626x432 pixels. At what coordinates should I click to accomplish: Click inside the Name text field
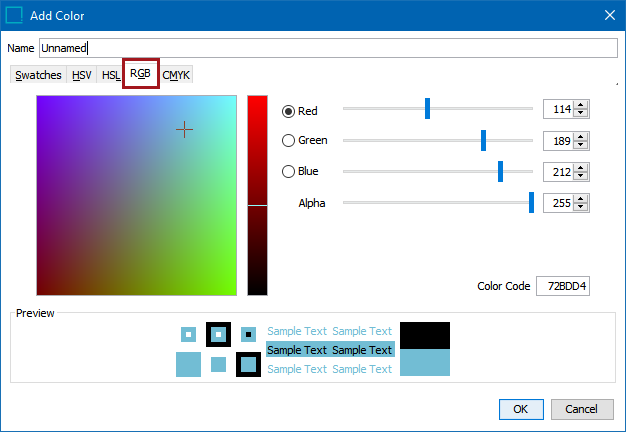(x=330, y=47)
